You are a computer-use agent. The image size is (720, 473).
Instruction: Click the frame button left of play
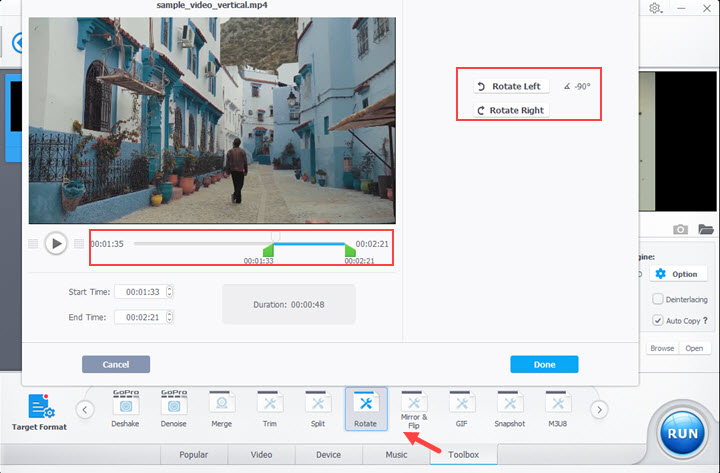[33, 243]
